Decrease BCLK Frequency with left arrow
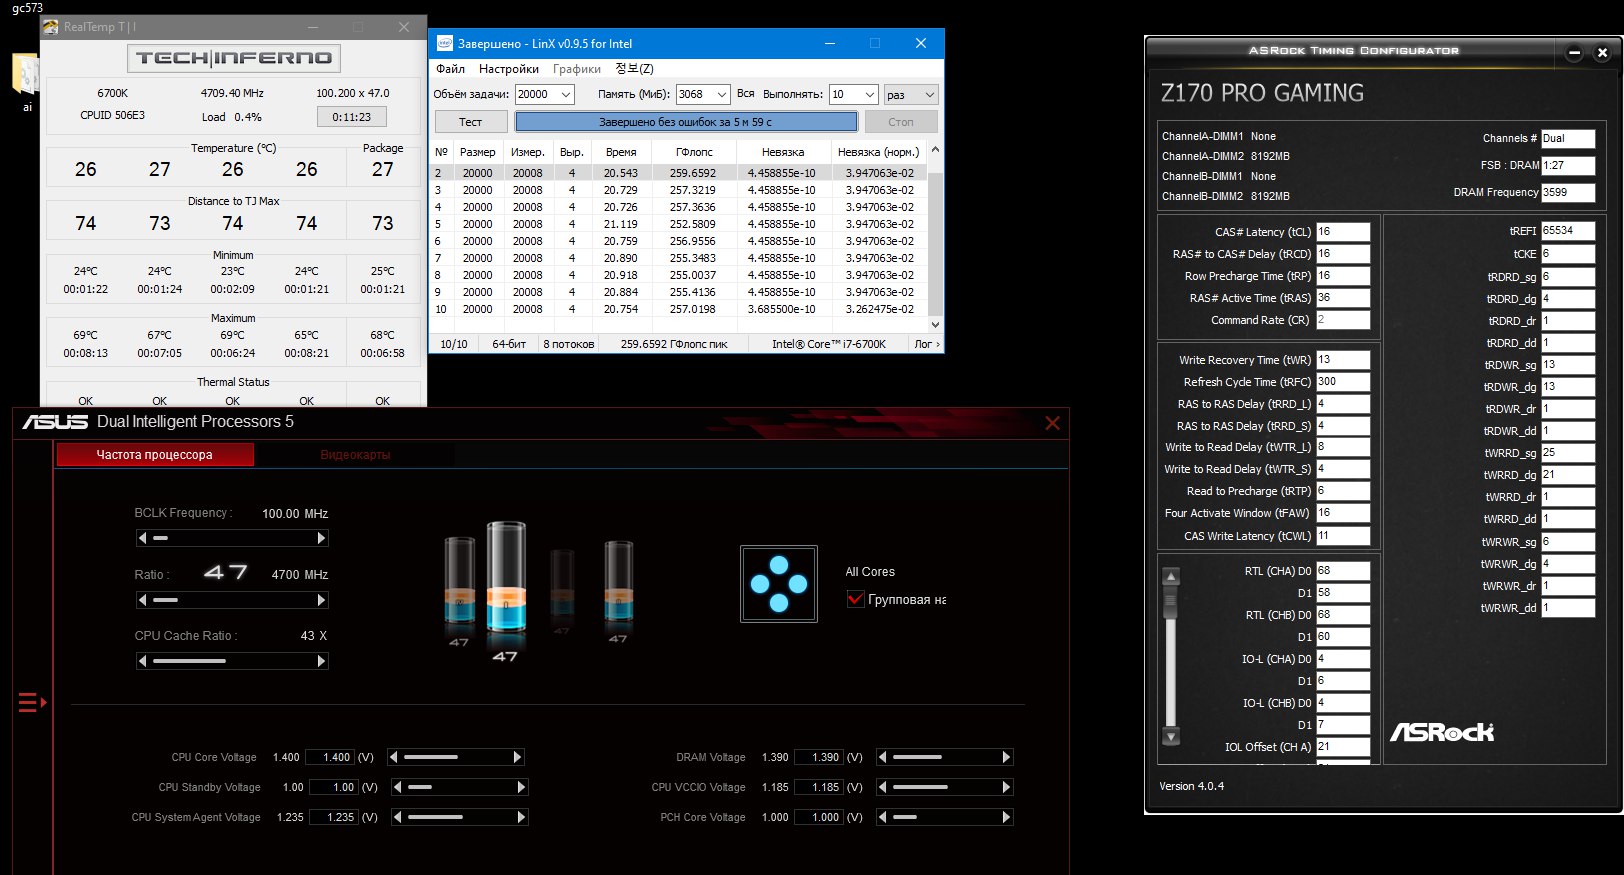Screen dimensions: 1624x875 click(142, 538)
